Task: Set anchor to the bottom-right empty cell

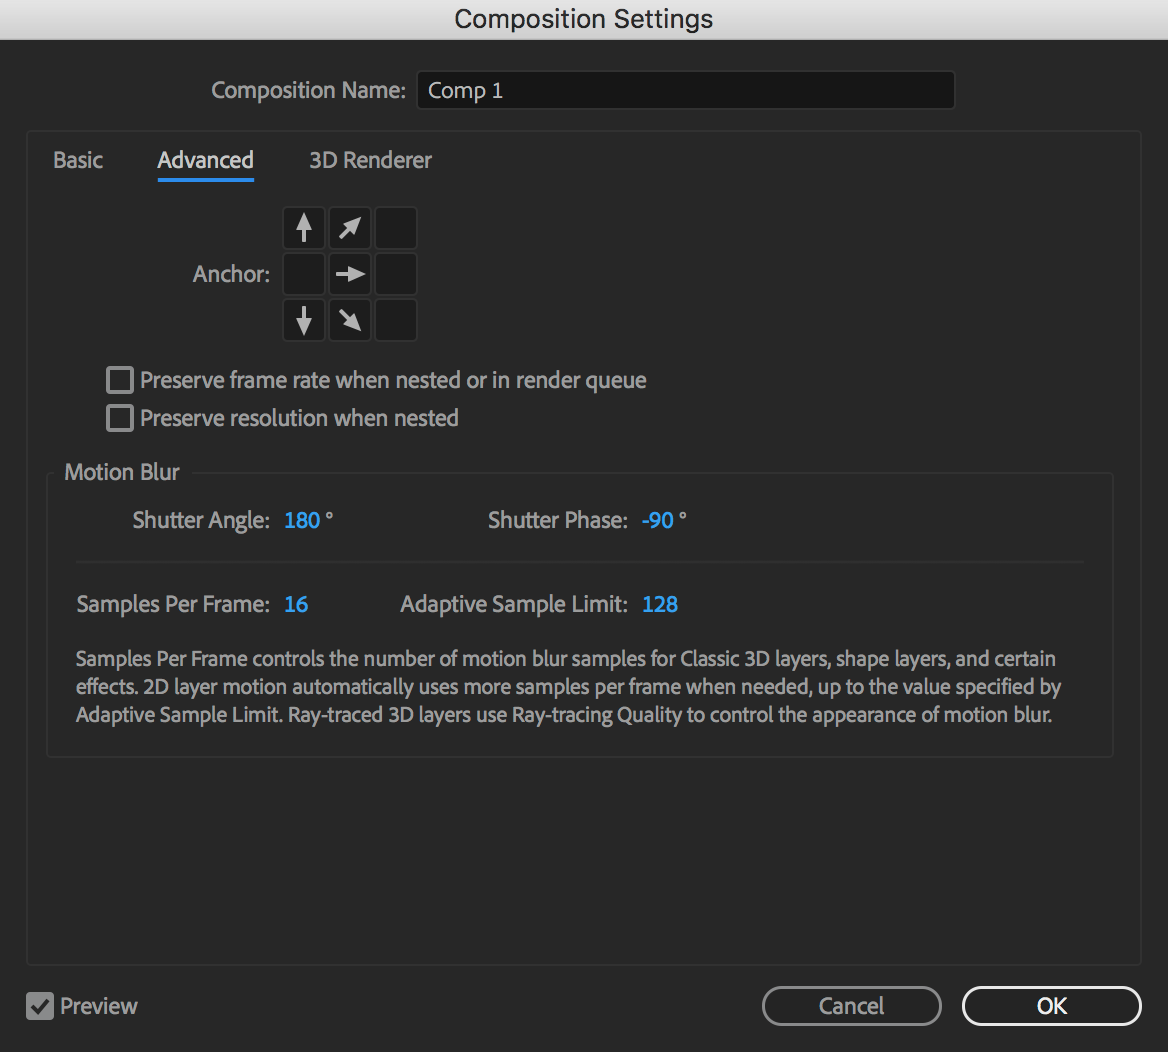Action: pyautogui.click(x=396, y=320)
